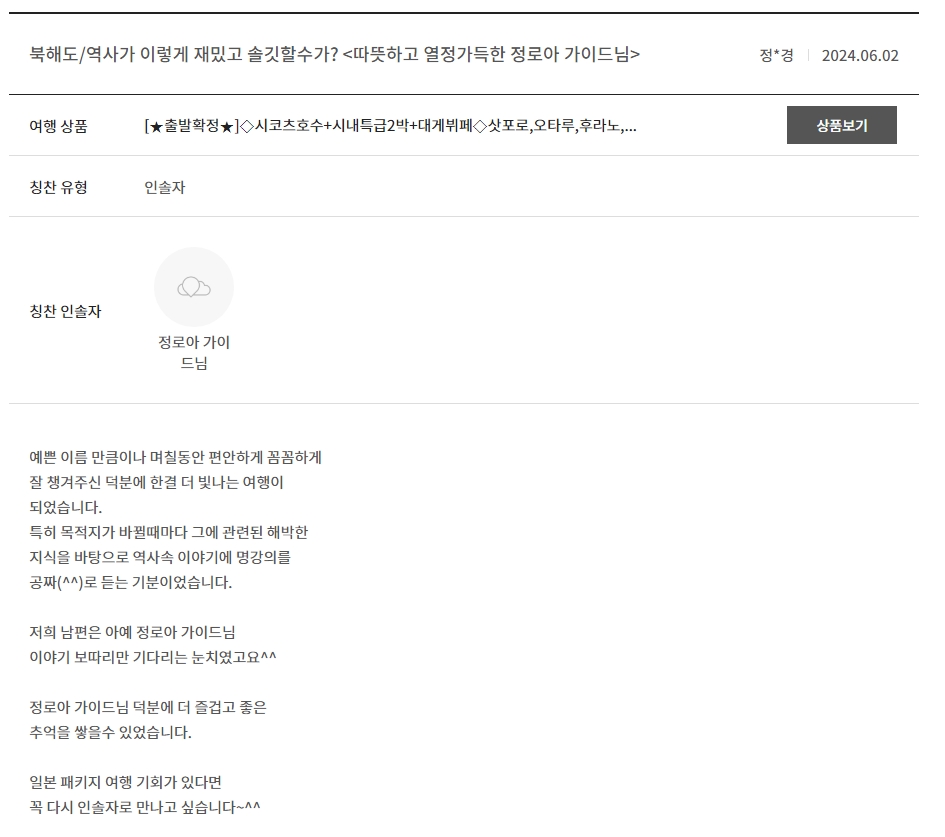Click the 상품보기 button

point(841,125)
